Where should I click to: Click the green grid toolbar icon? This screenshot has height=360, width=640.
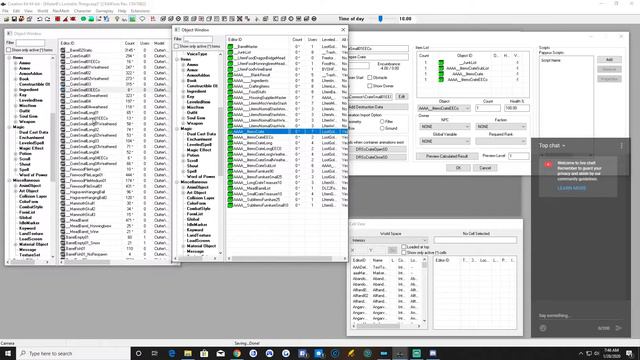click(133, 19)
